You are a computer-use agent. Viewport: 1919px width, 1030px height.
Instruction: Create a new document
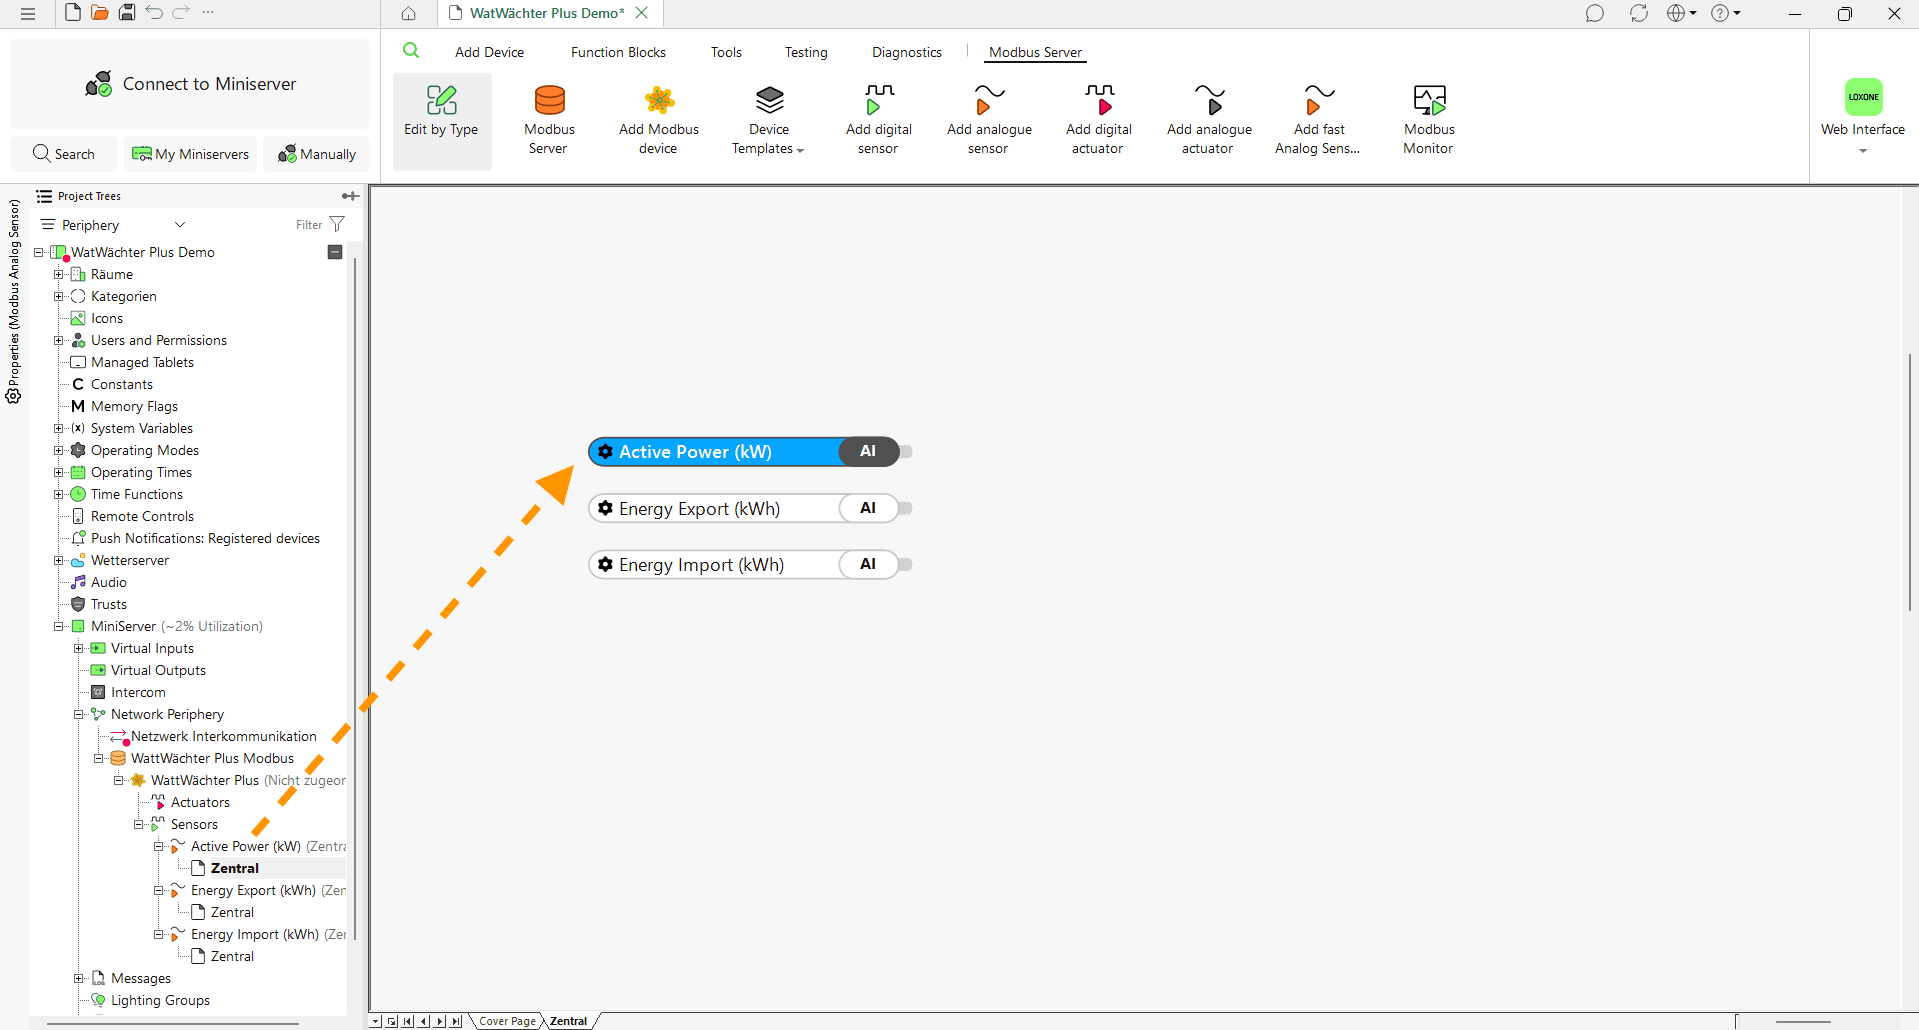pyautogui.click(x=73, y=13)
